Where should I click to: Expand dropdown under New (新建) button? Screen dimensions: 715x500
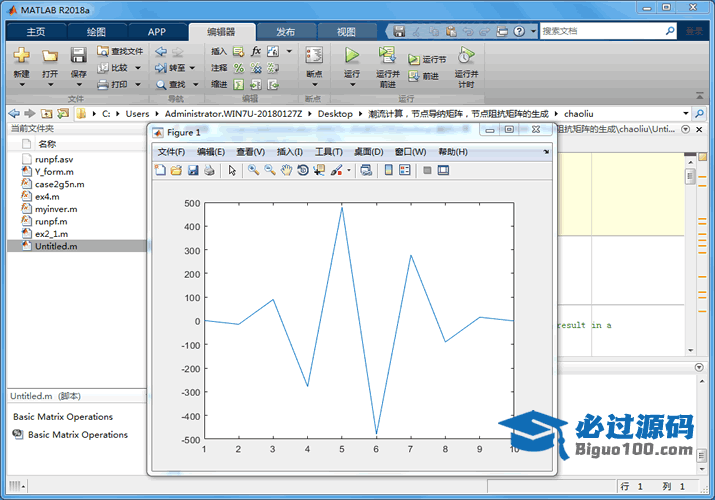point(21,84)
